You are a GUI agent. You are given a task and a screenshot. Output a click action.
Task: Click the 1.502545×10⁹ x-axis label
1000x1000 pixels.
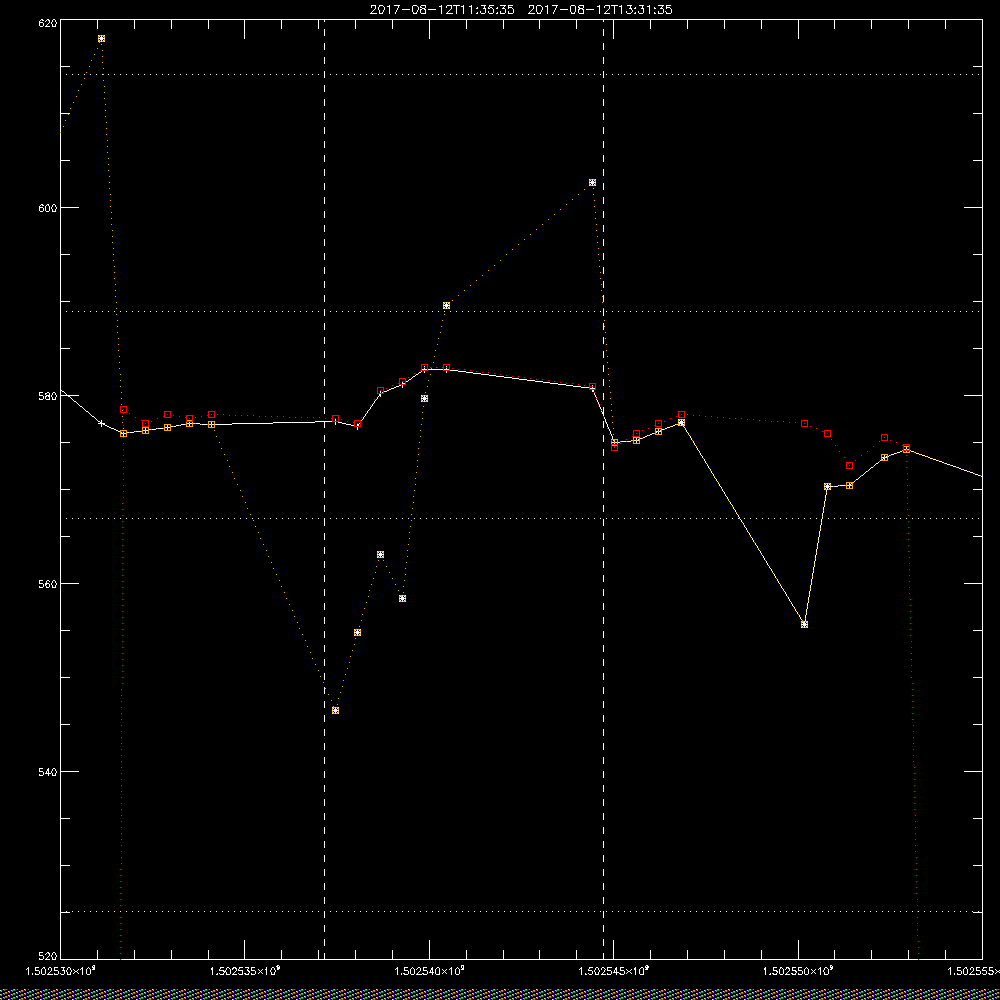pyautogui.click(x=614, y=971)
